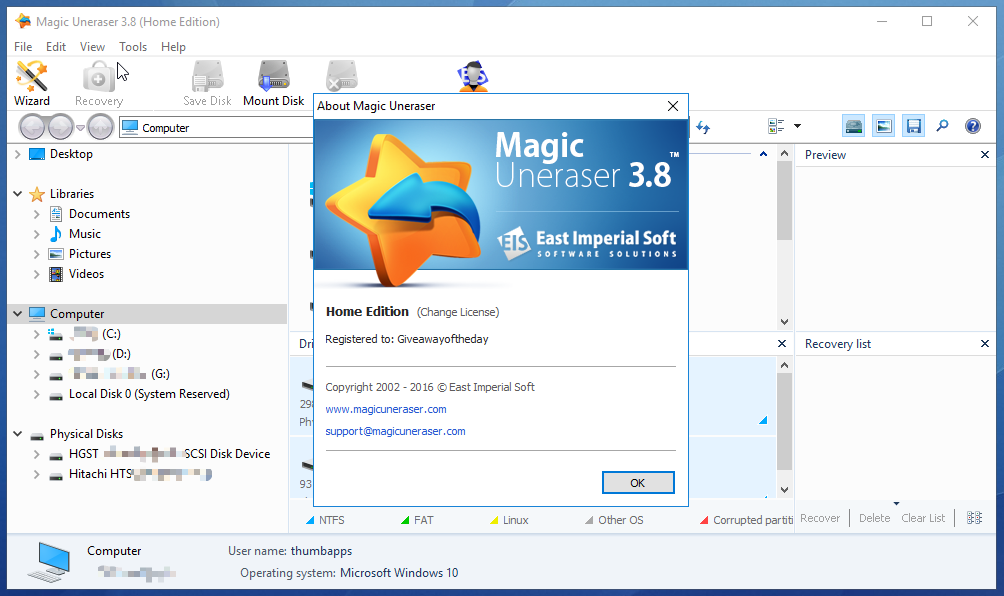Select the Music library item
Viewport: 1004px width, 596px height.
pos(75,234)
